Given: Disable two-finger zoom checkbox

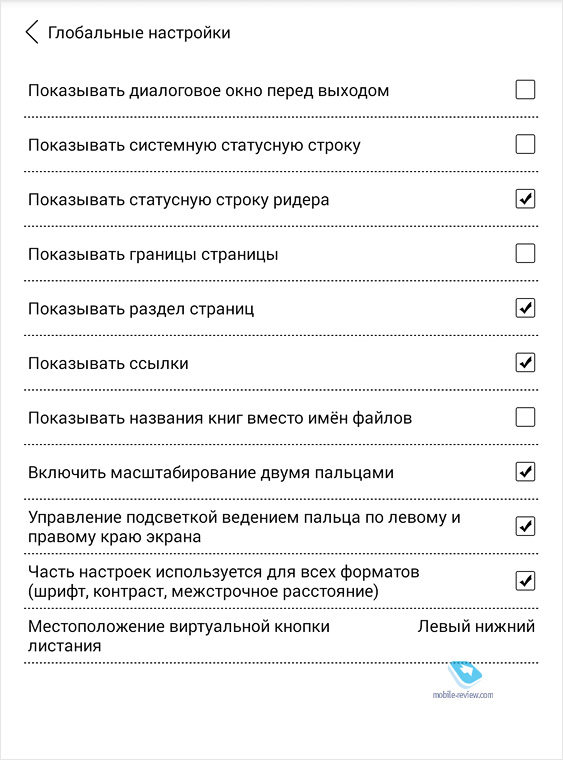Looking at the screenshot, I should (x=525, y=472).
